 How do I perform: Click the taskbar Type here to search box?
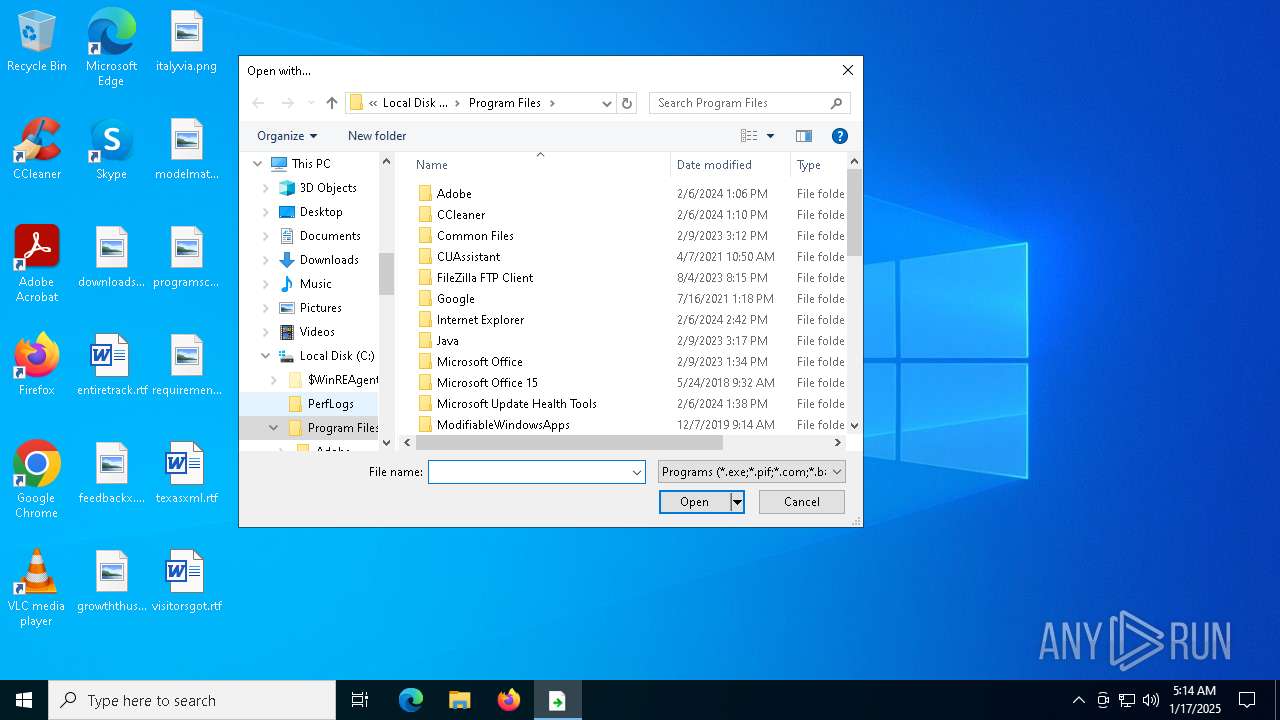coord(192,700)
